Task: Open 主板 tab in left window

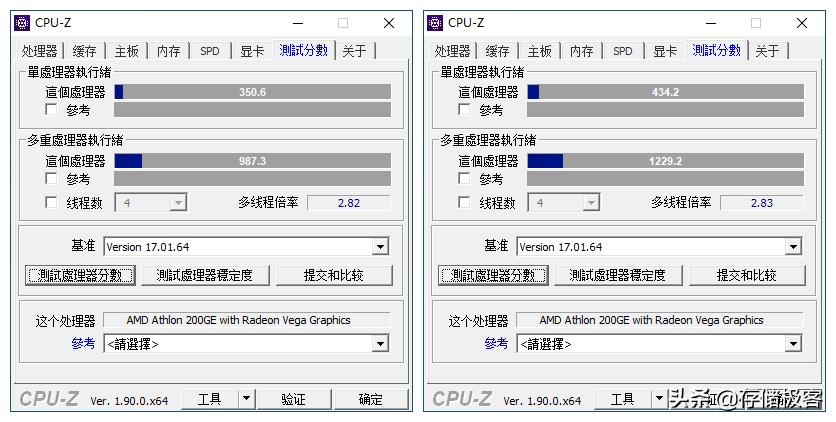Action: pyautogui.click(x=126, y=51)
